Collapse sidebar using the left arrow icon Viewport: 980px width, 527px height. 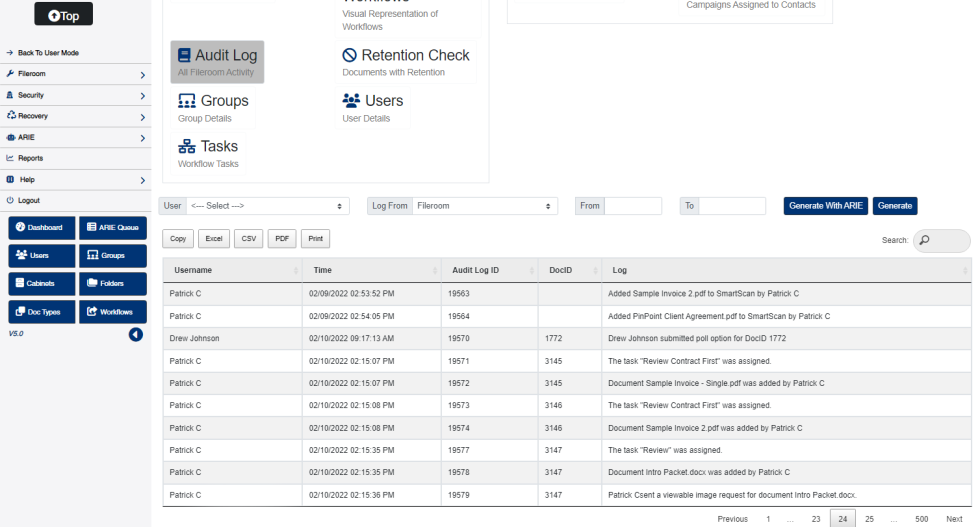(136, 334)
